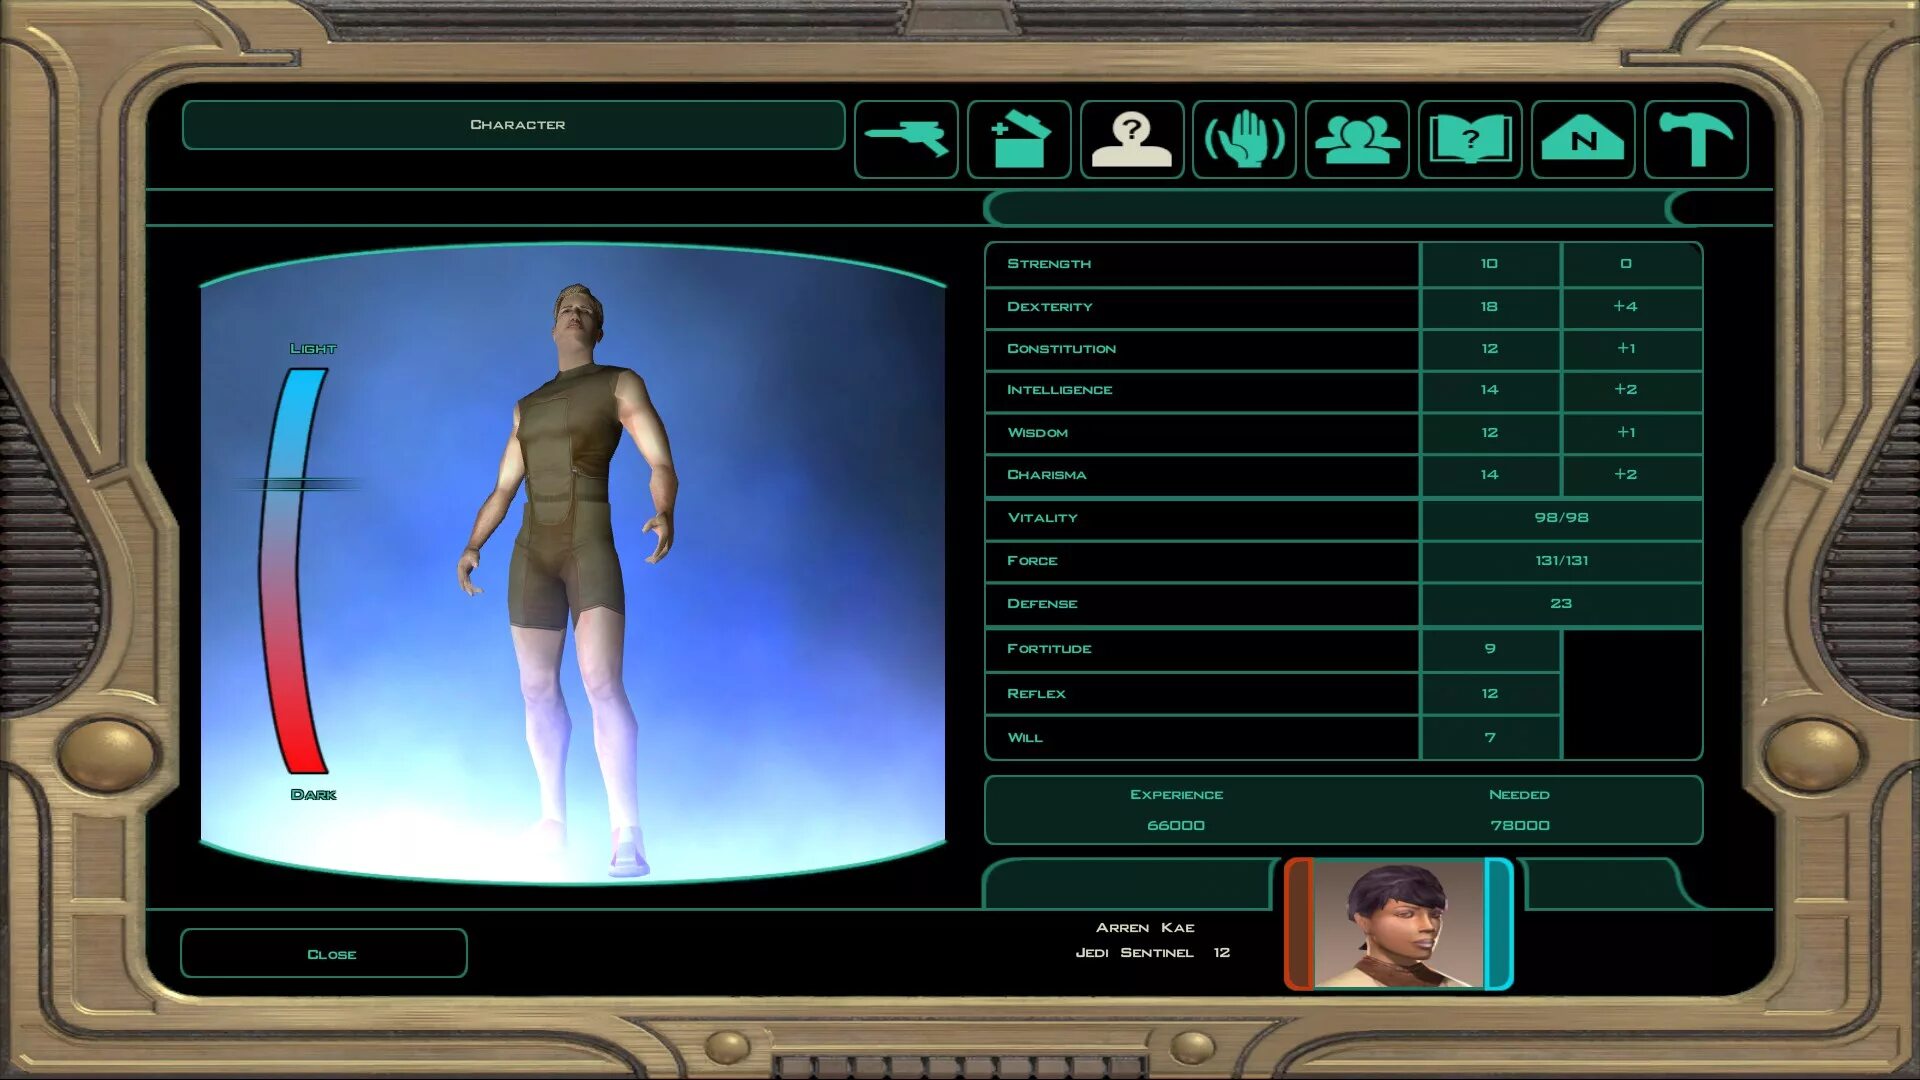Select the Charisma attribute row
Screen dimensions: 1920x1080
(x=1200, y=475)
